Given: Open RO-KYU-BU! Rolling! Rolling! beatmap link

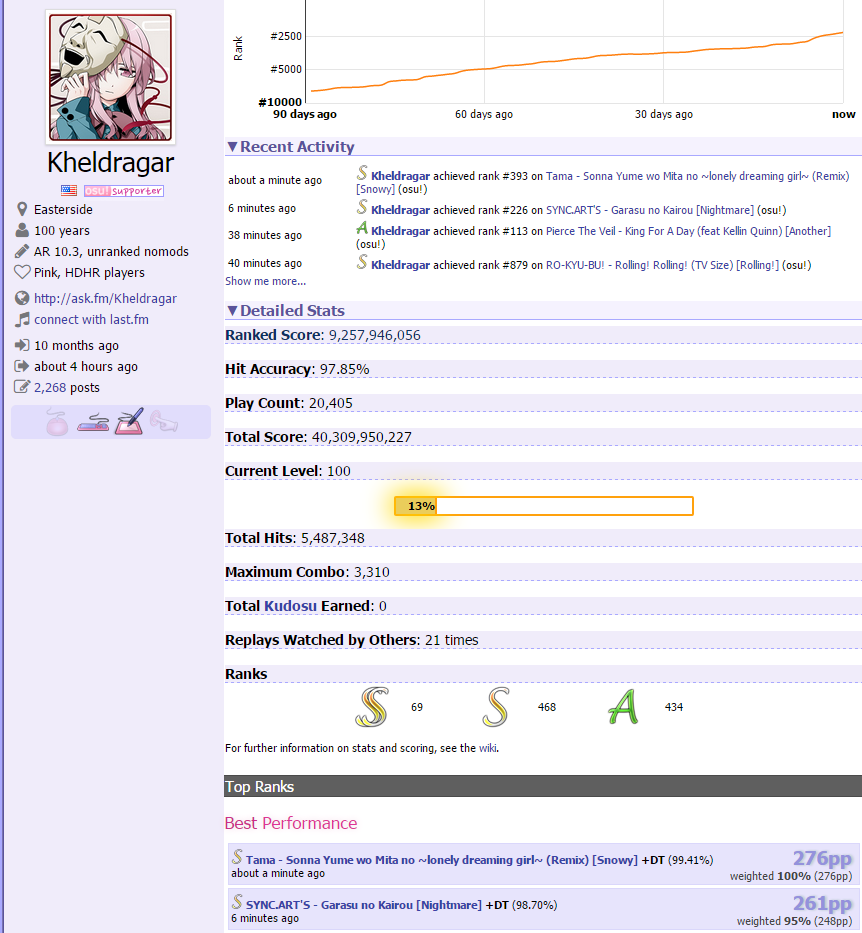Looking at the screenshot, I should [x=662, y=265].
